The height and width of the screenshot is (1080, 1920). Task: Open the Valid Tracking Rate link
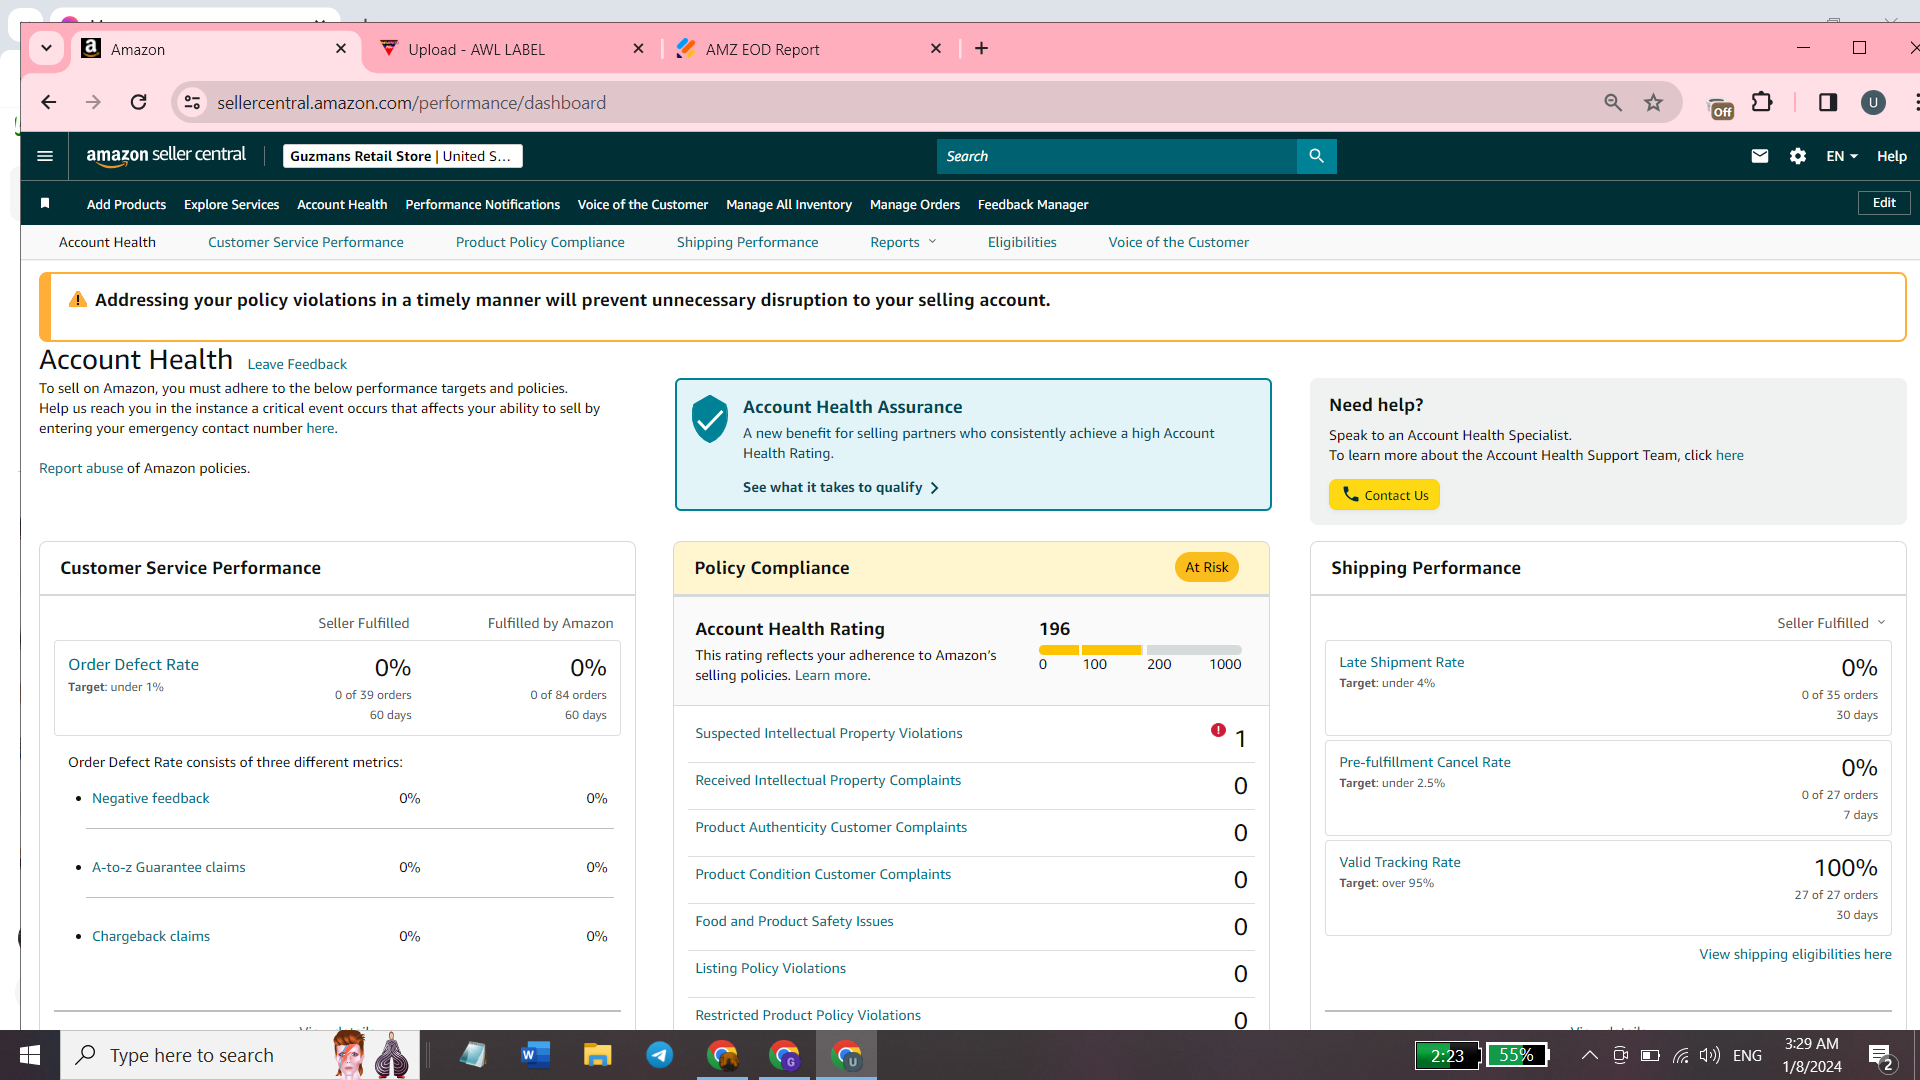[x=1399, y=862]
